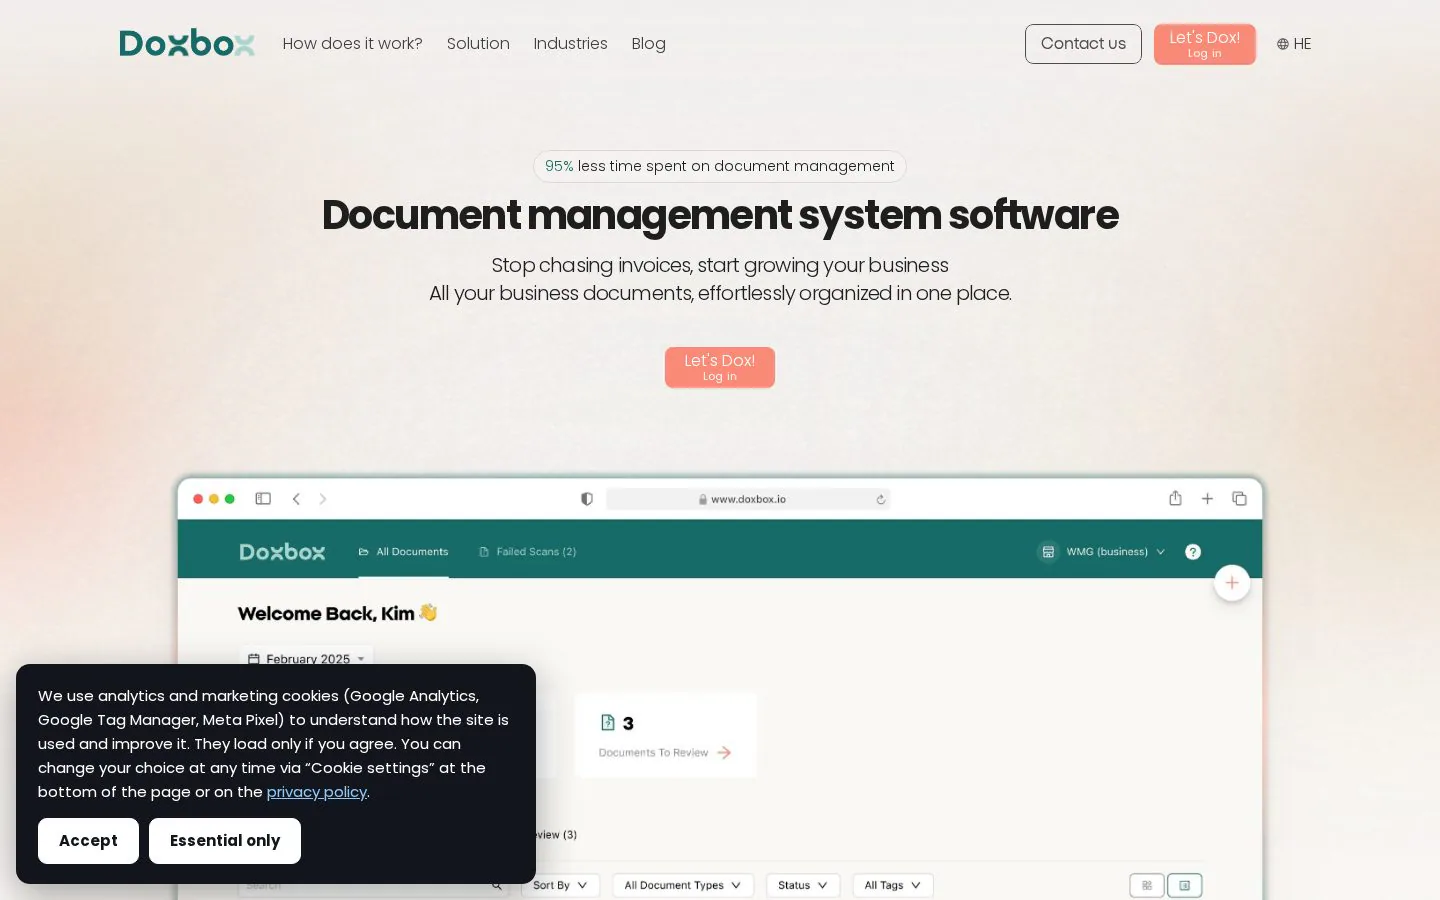Click the arrow next to Documents To Review
The image size is (1440, 900).
[724, 753]
